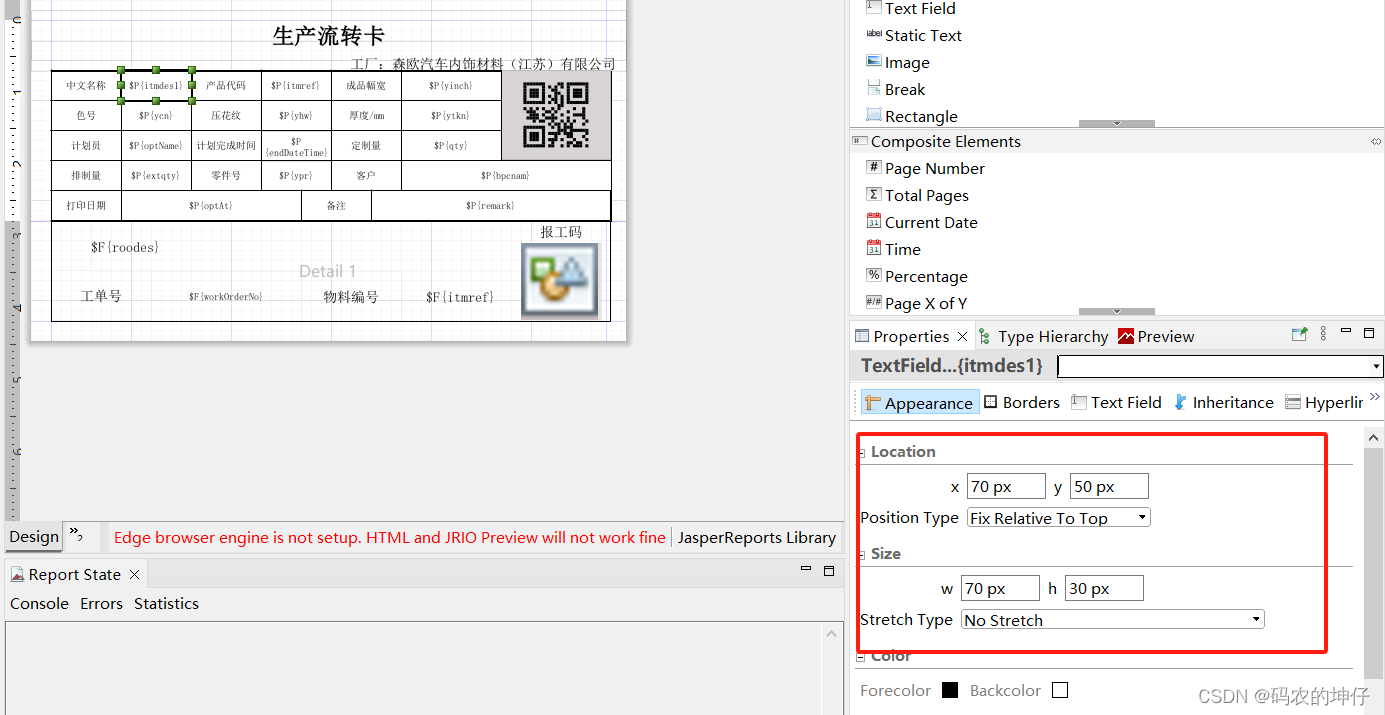
Task: Insert a Page X of Y element
Action: click(925, 302)
